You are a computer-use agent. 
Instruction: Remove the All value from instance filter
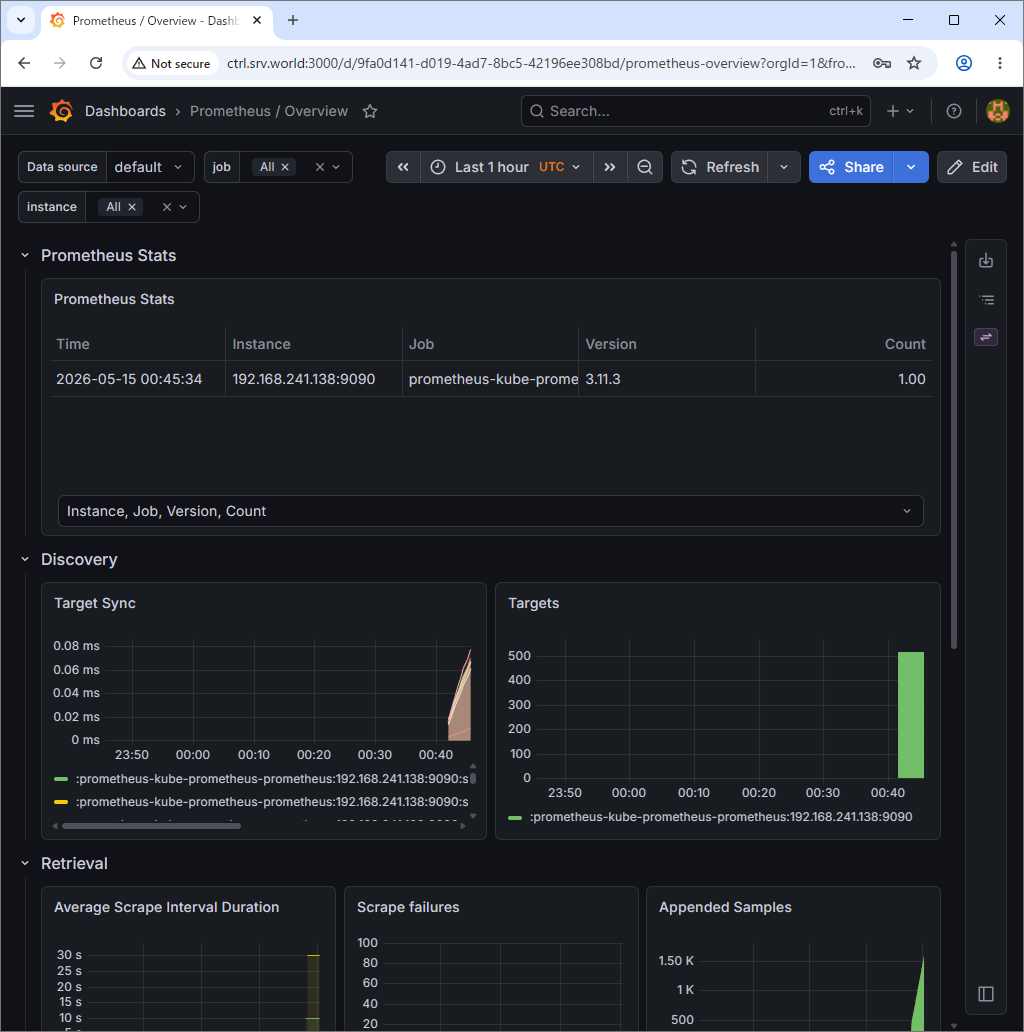(x=132, y=207)
